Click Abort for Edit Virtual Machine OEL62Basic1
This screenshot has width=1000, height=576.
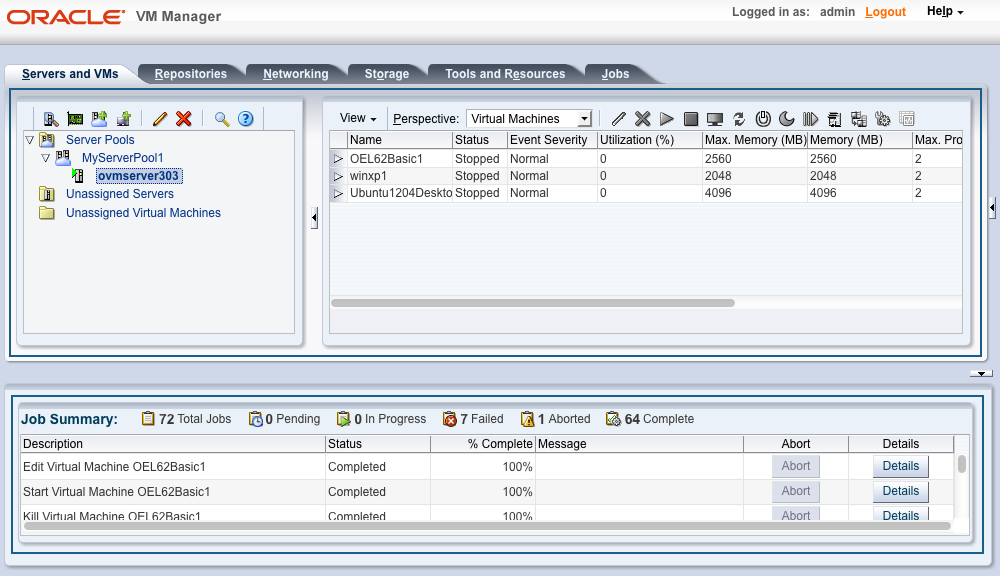[796, 466]
